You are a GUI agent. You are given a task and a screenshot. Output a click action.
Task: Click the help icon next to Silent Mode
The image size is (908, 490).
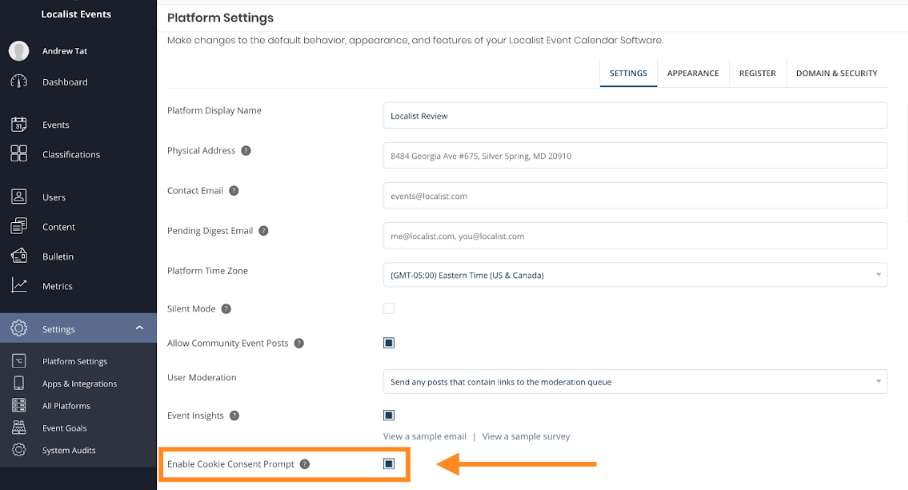[x=226, y=309]
